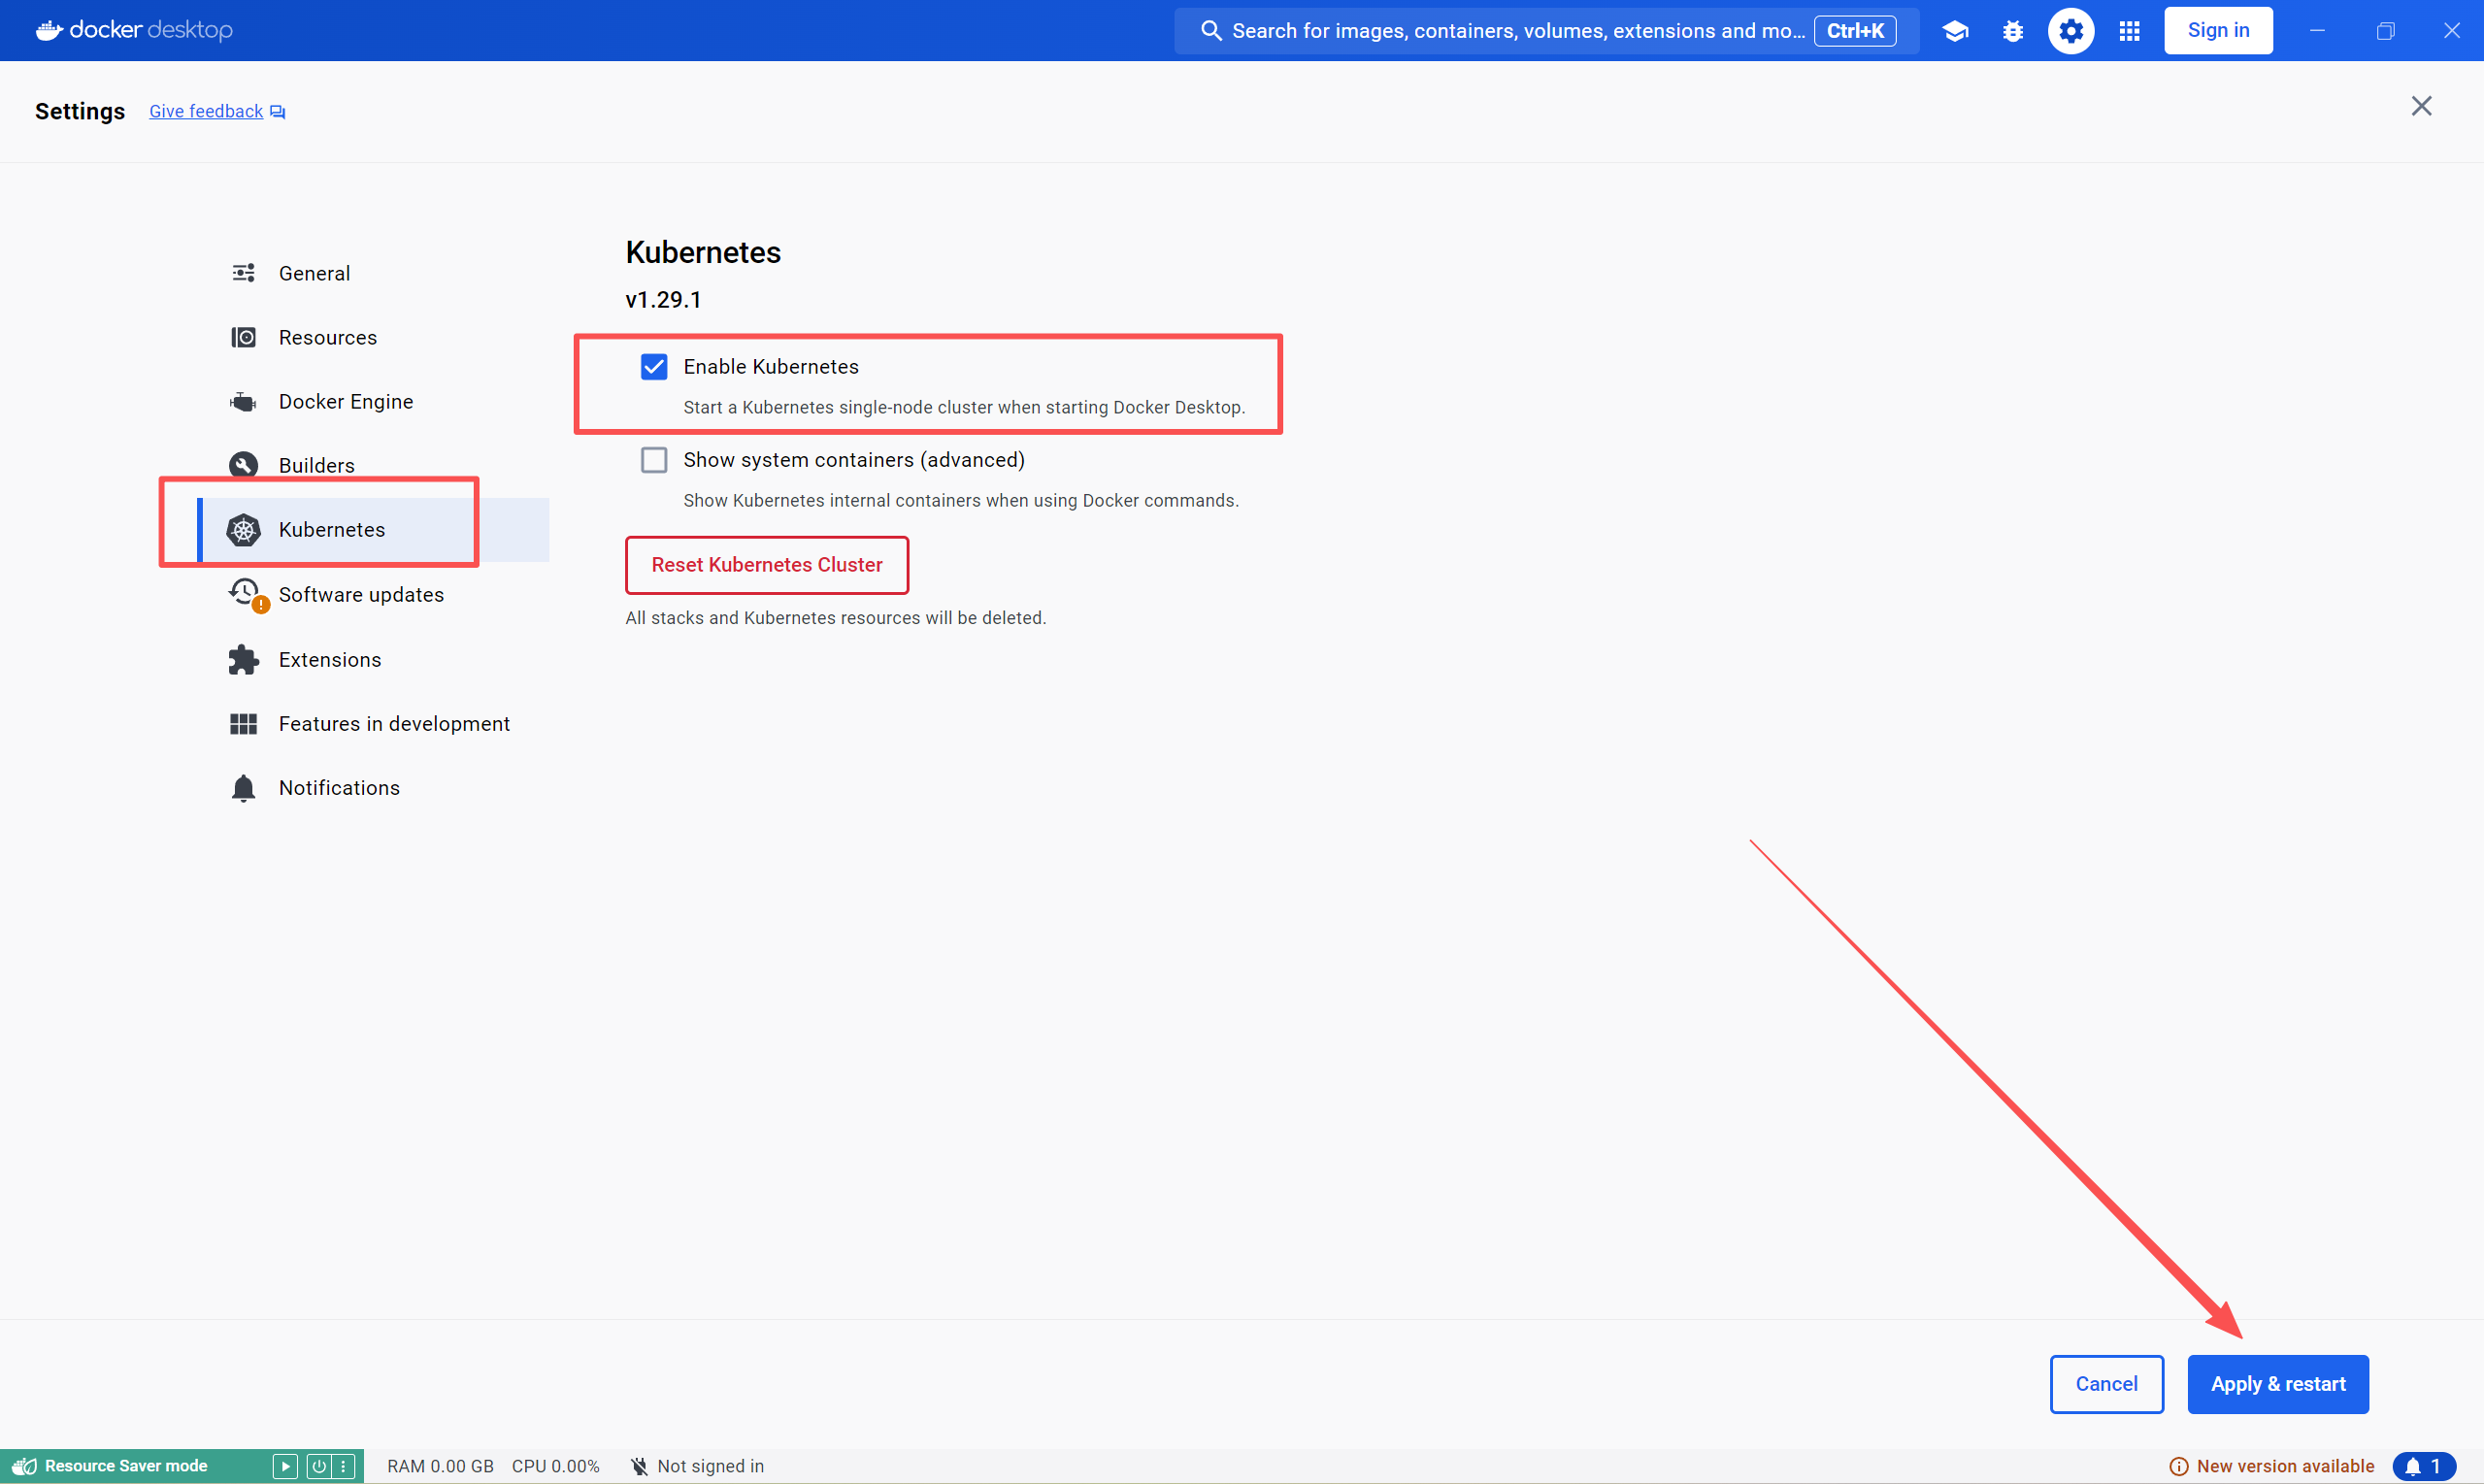Close the Settings panel with X icon
The width and height of the screenshot is (2484, 1484).
tap(2421, 106)
